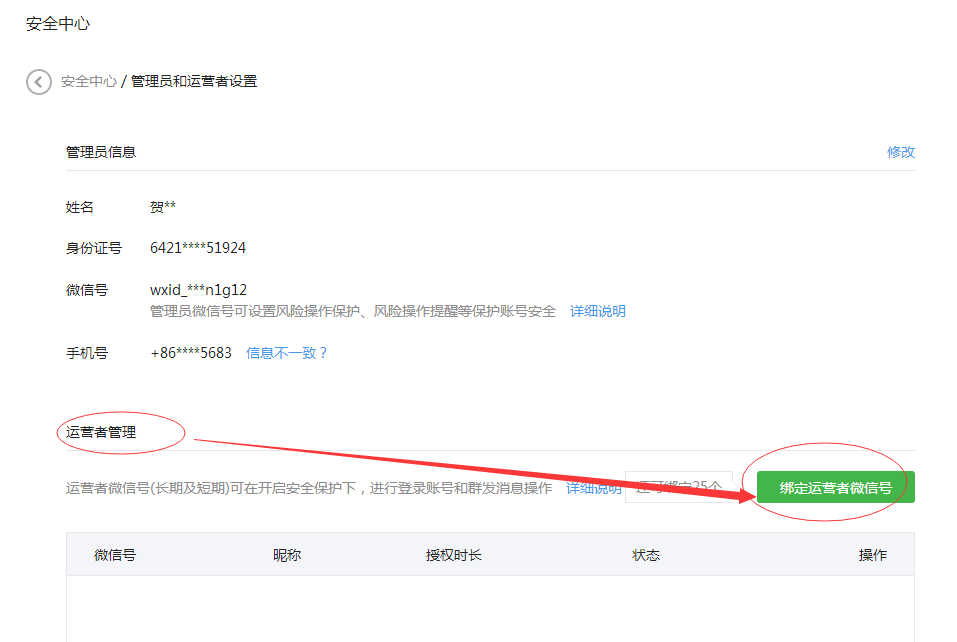957x642 pixels.
Task: Click the masked ID number 6421****51924
Action: (198, 248)
